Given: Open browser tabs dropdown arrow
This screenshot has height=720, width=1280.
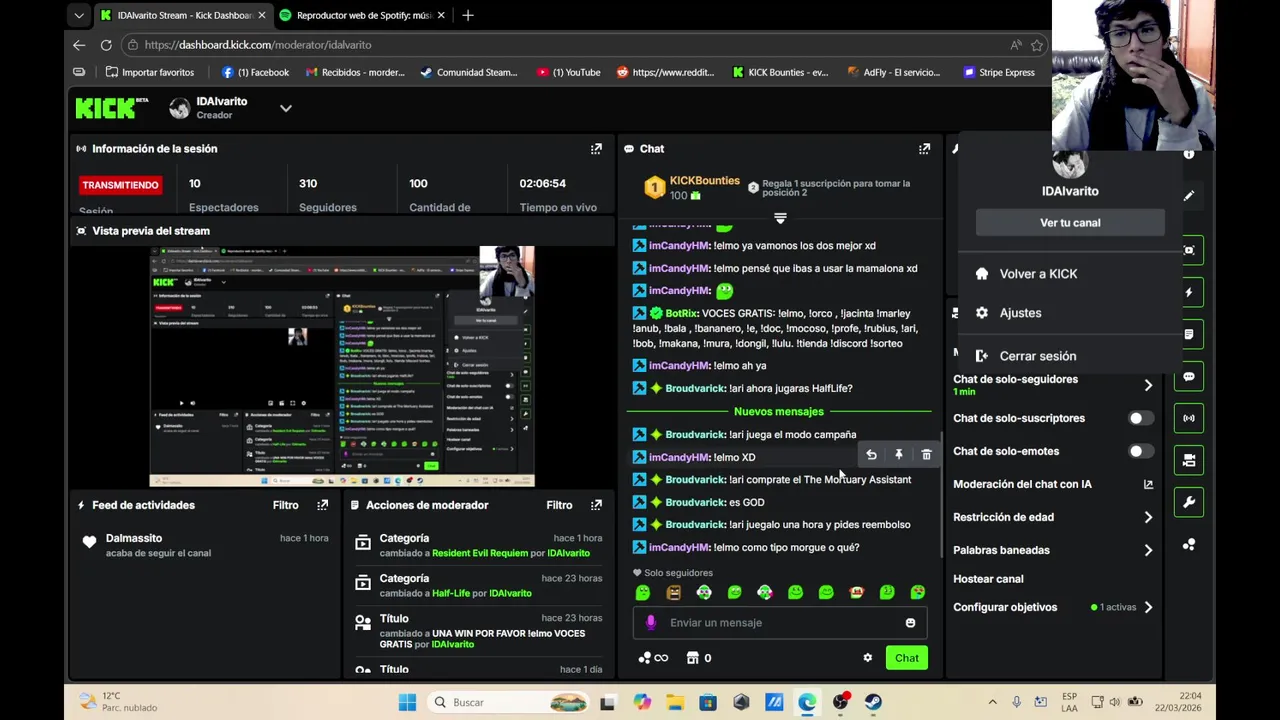Looking at the screenshot, I should (x=79, y=15).
